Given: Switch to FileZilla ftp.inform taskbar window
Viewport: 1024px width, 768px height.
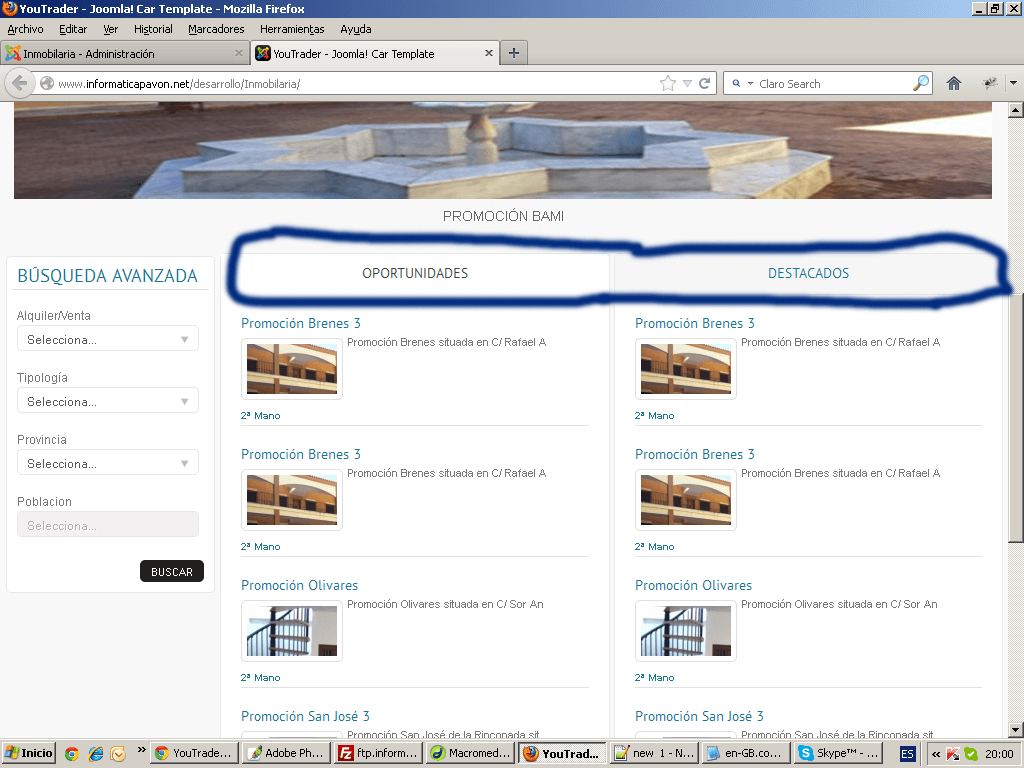Looking at the screenshot, I should click(379, 753).
